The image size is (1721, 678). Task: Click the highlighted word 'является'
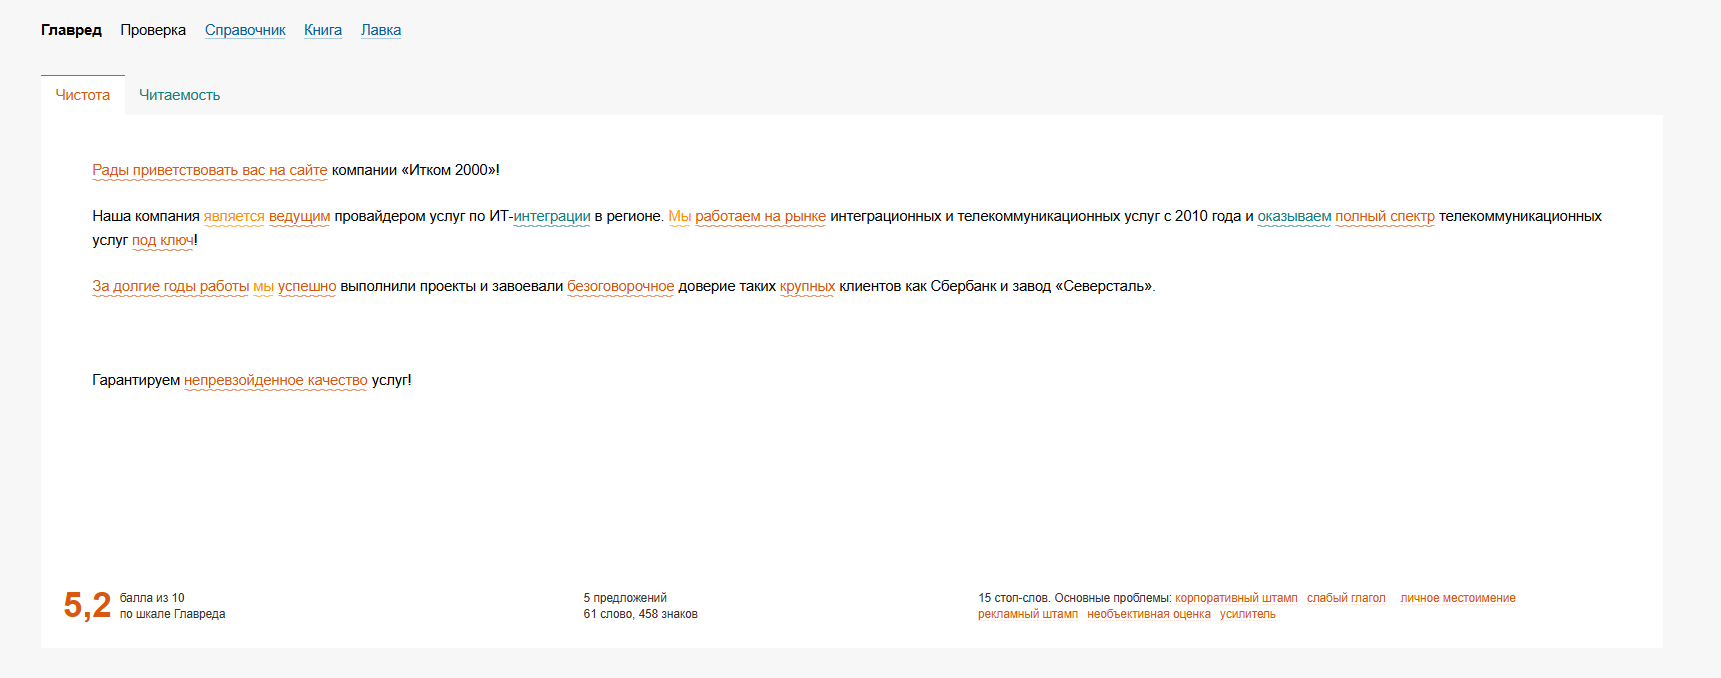point(234,216)
